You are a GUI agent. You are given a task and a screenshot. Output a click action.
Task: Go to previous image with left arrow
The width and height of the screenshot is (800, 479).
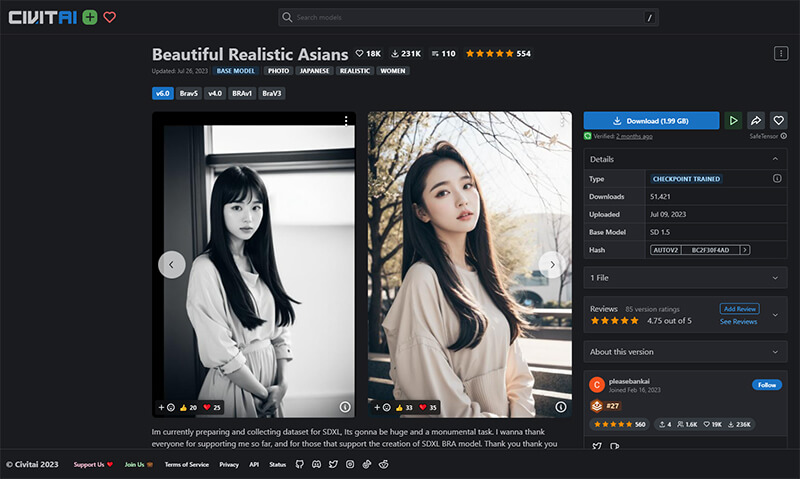click(x=172, y=264)
